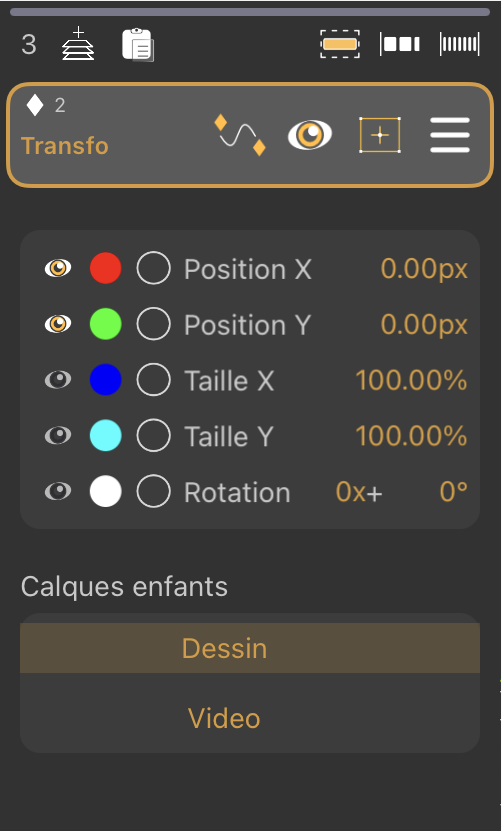Click the transform box crosshair icon
502x831 pixels.
[x=380, y=135]
